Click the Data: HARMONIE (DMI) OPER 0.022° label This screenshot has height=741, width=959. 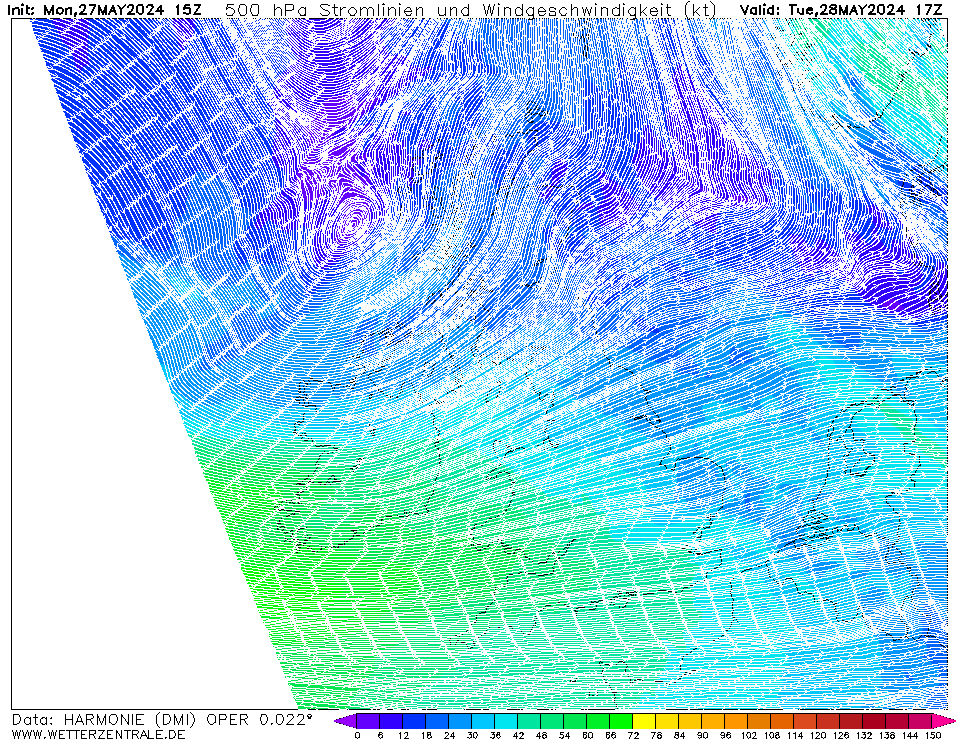(162, 720)
